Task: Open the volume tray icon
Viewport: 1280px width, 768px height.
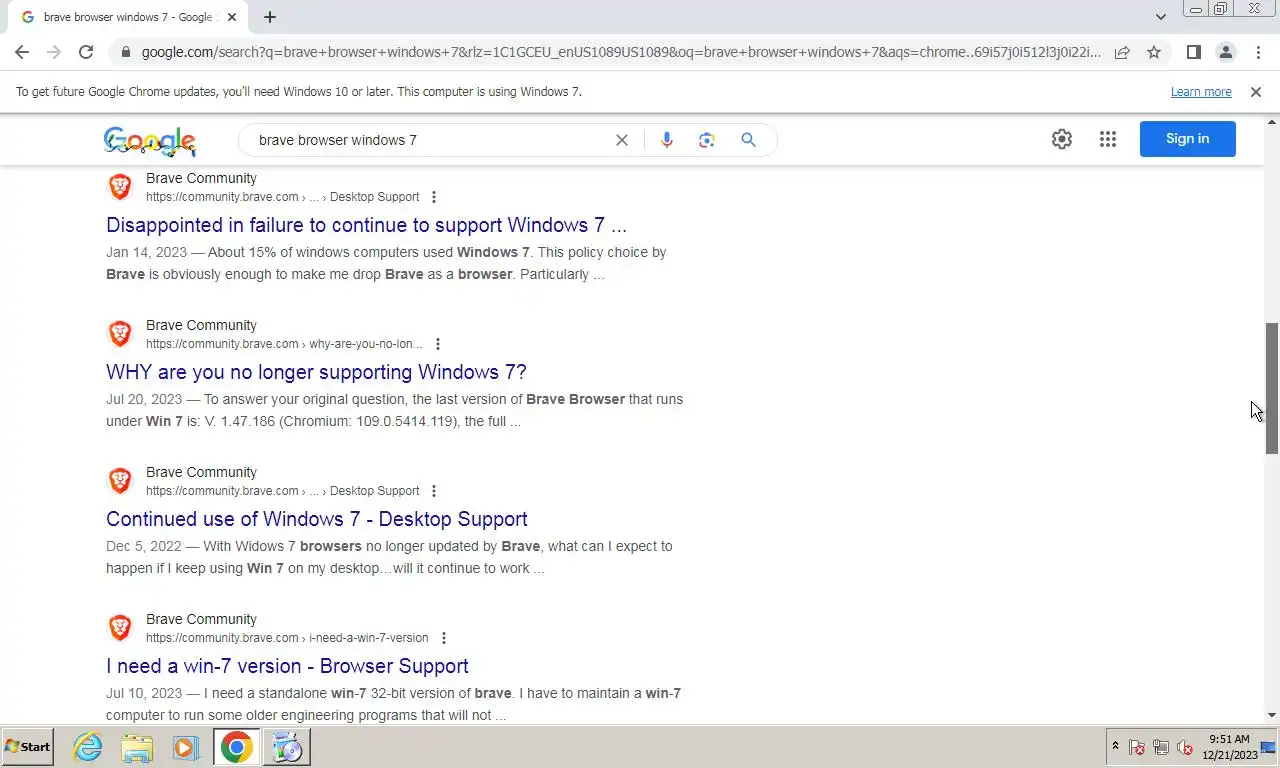Action: [x=1185, y=747]
